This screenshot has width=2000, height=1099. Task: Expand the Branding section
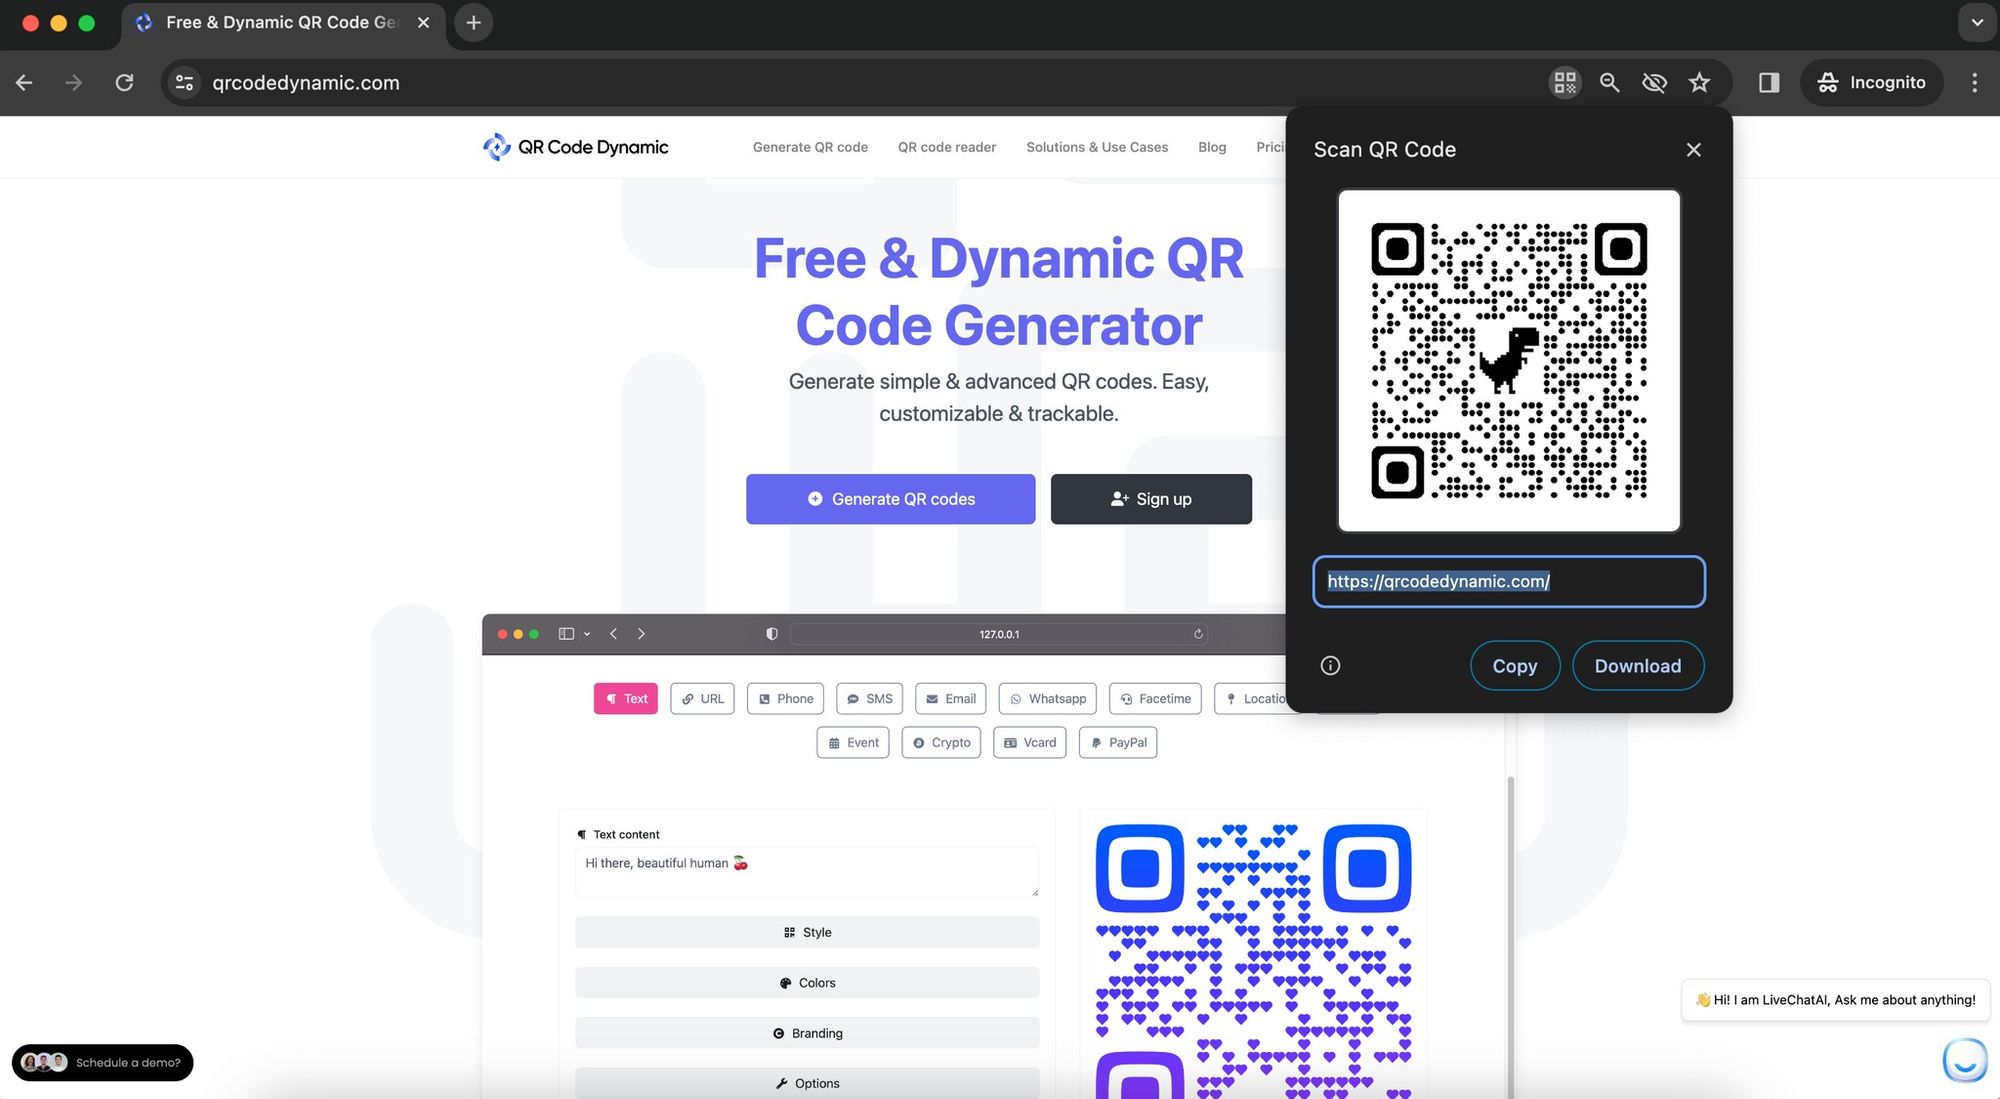pos(806,1032)
